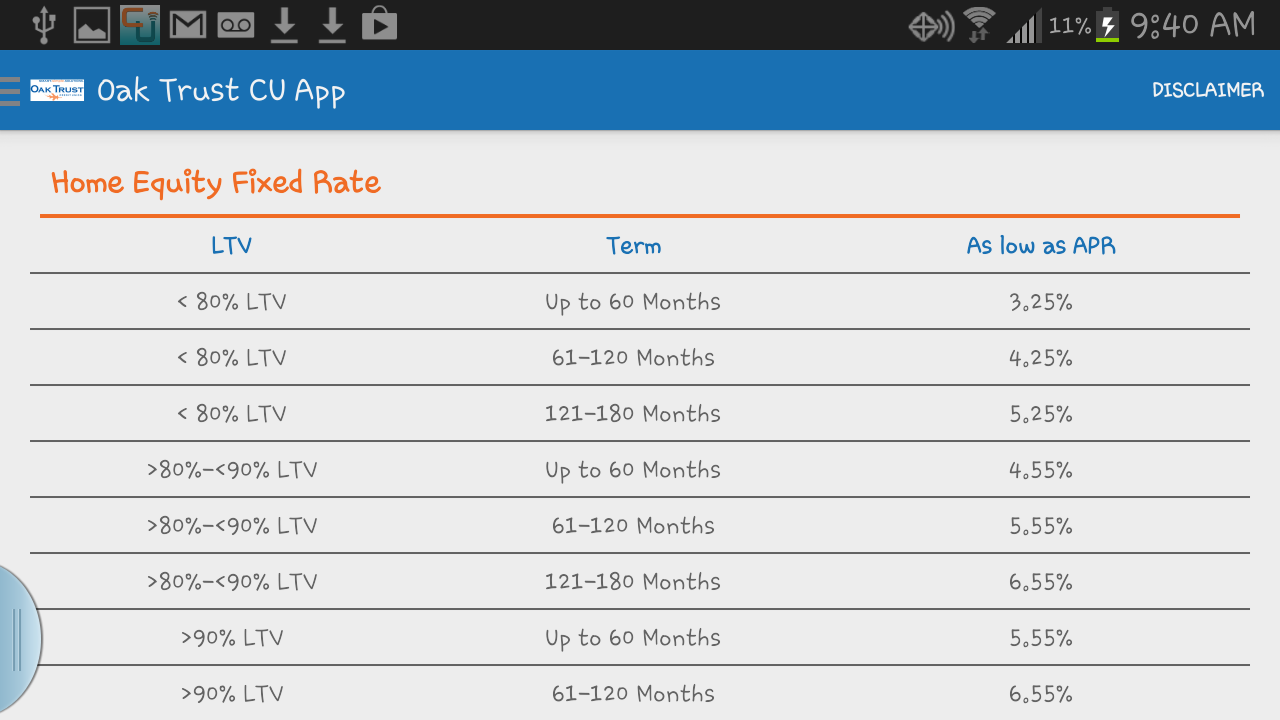This screenshot has height=720, width=1280.
Task: Tap the download icon beside Play Store icon
Action: pyautogui.click(x=332, y=25)
